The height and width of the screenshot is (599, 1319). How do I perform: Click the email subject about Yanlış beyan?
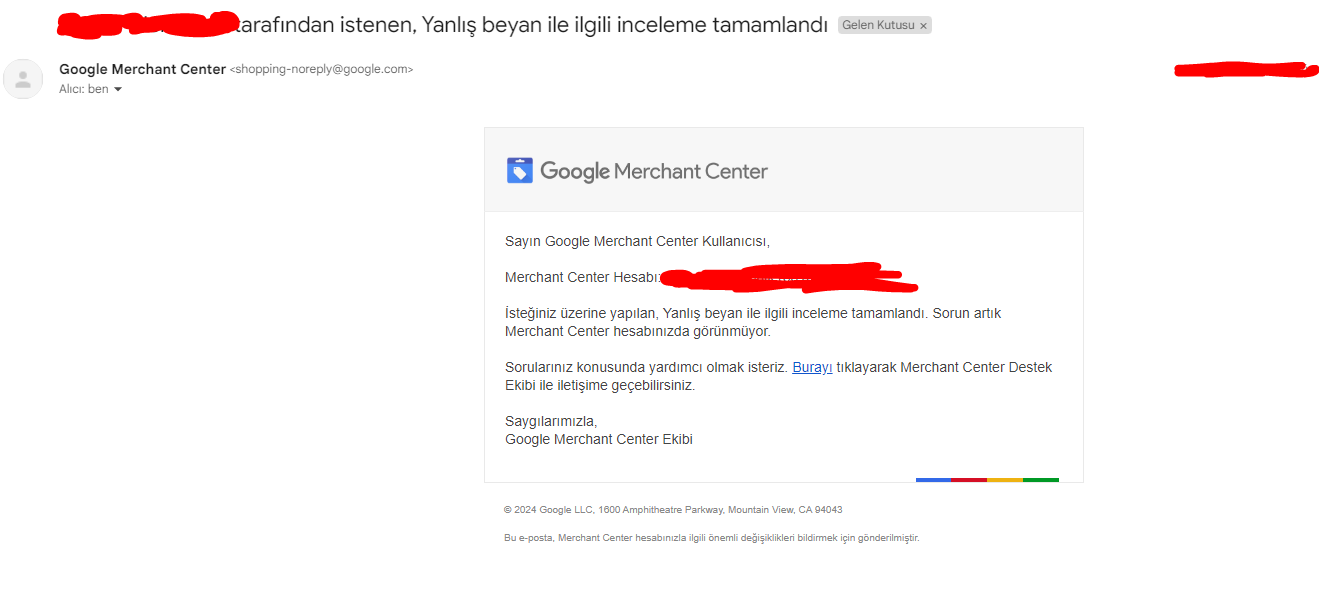pyautogui.click(x=443, y=24)
